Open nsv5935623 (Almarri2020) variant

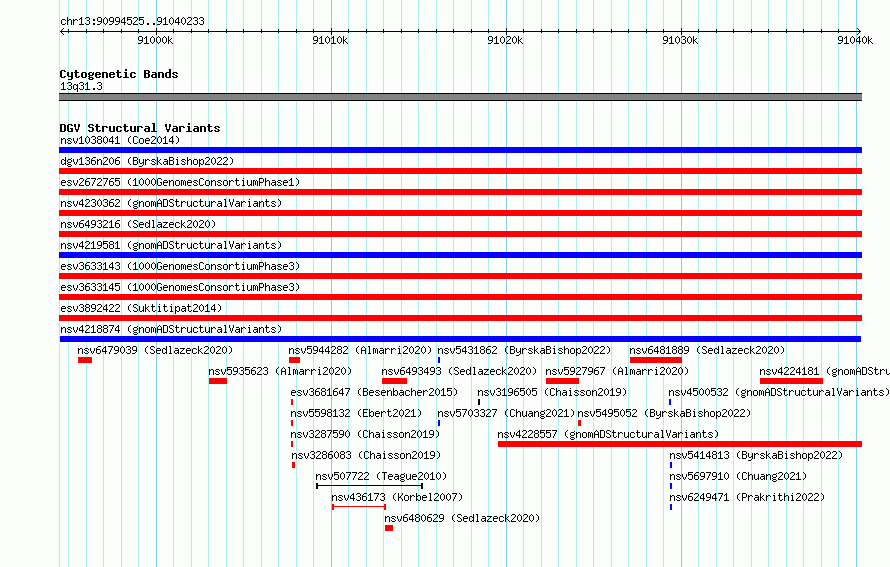tap(280, 371)
